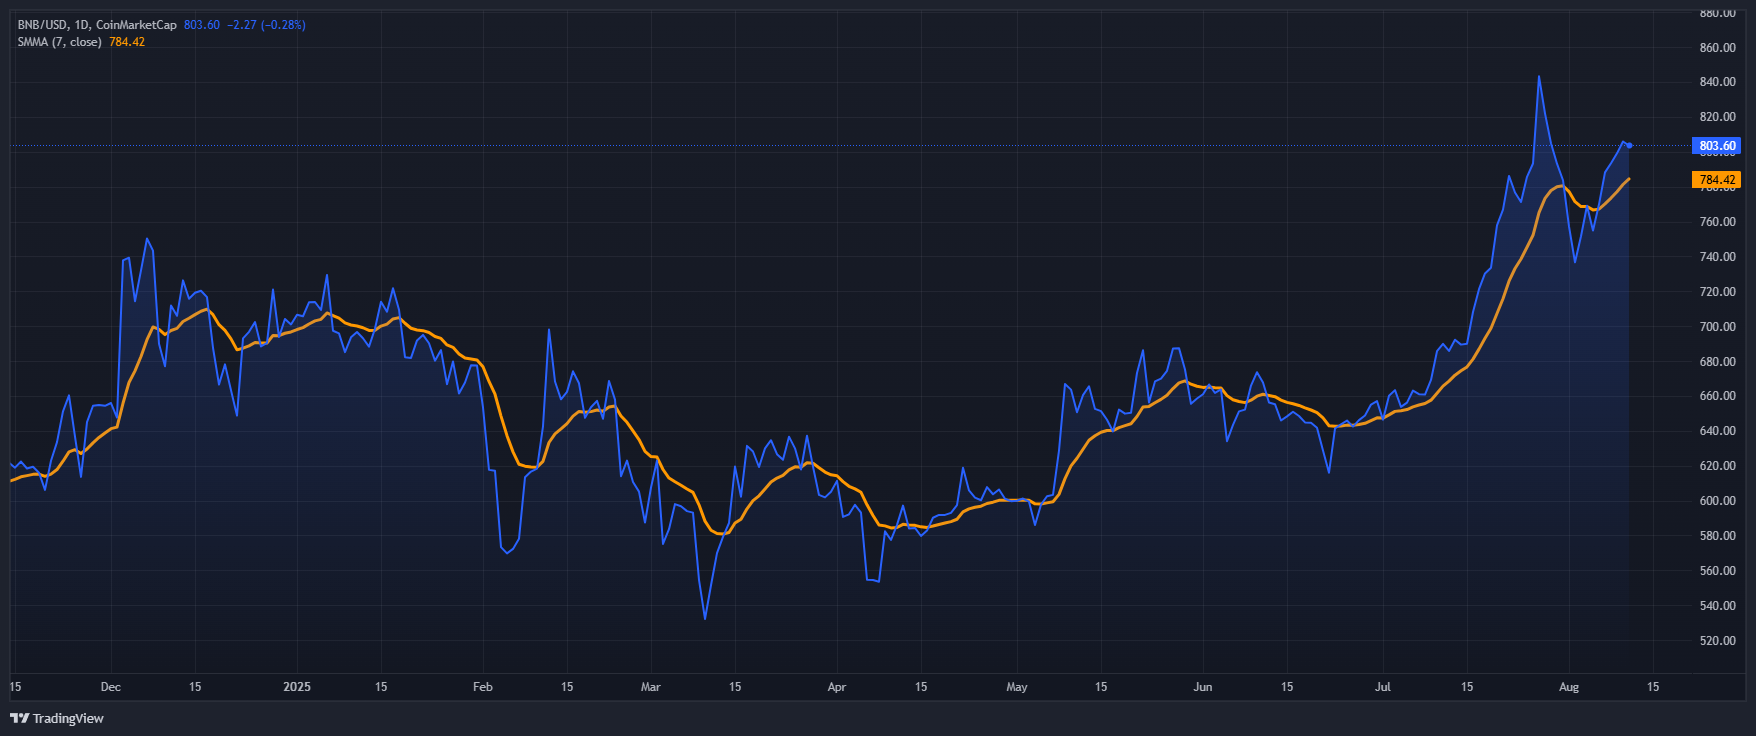This screenshot has width=1756, height=736.
Task: Click the -2.27 (-0.28%) price change text
Action: 266,25
